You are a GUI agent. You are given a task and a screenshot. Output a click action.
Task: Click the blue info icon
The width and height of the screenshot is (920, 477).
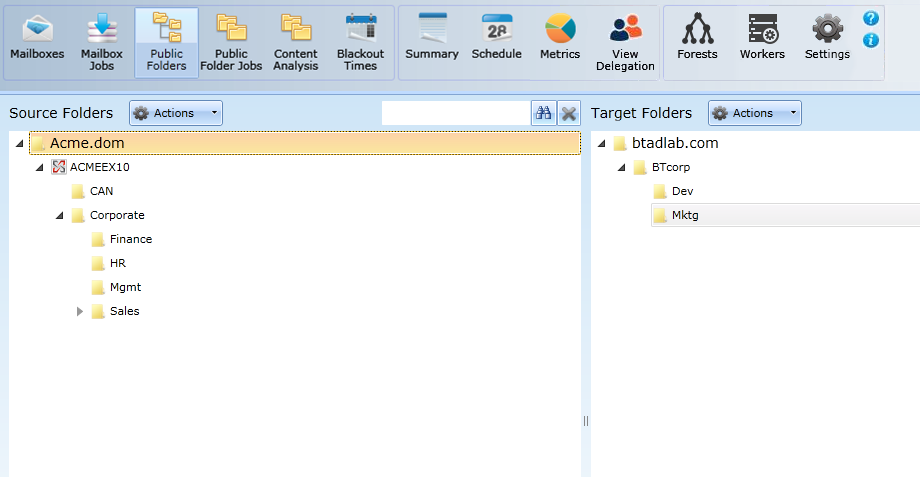(x=871, y=40)
